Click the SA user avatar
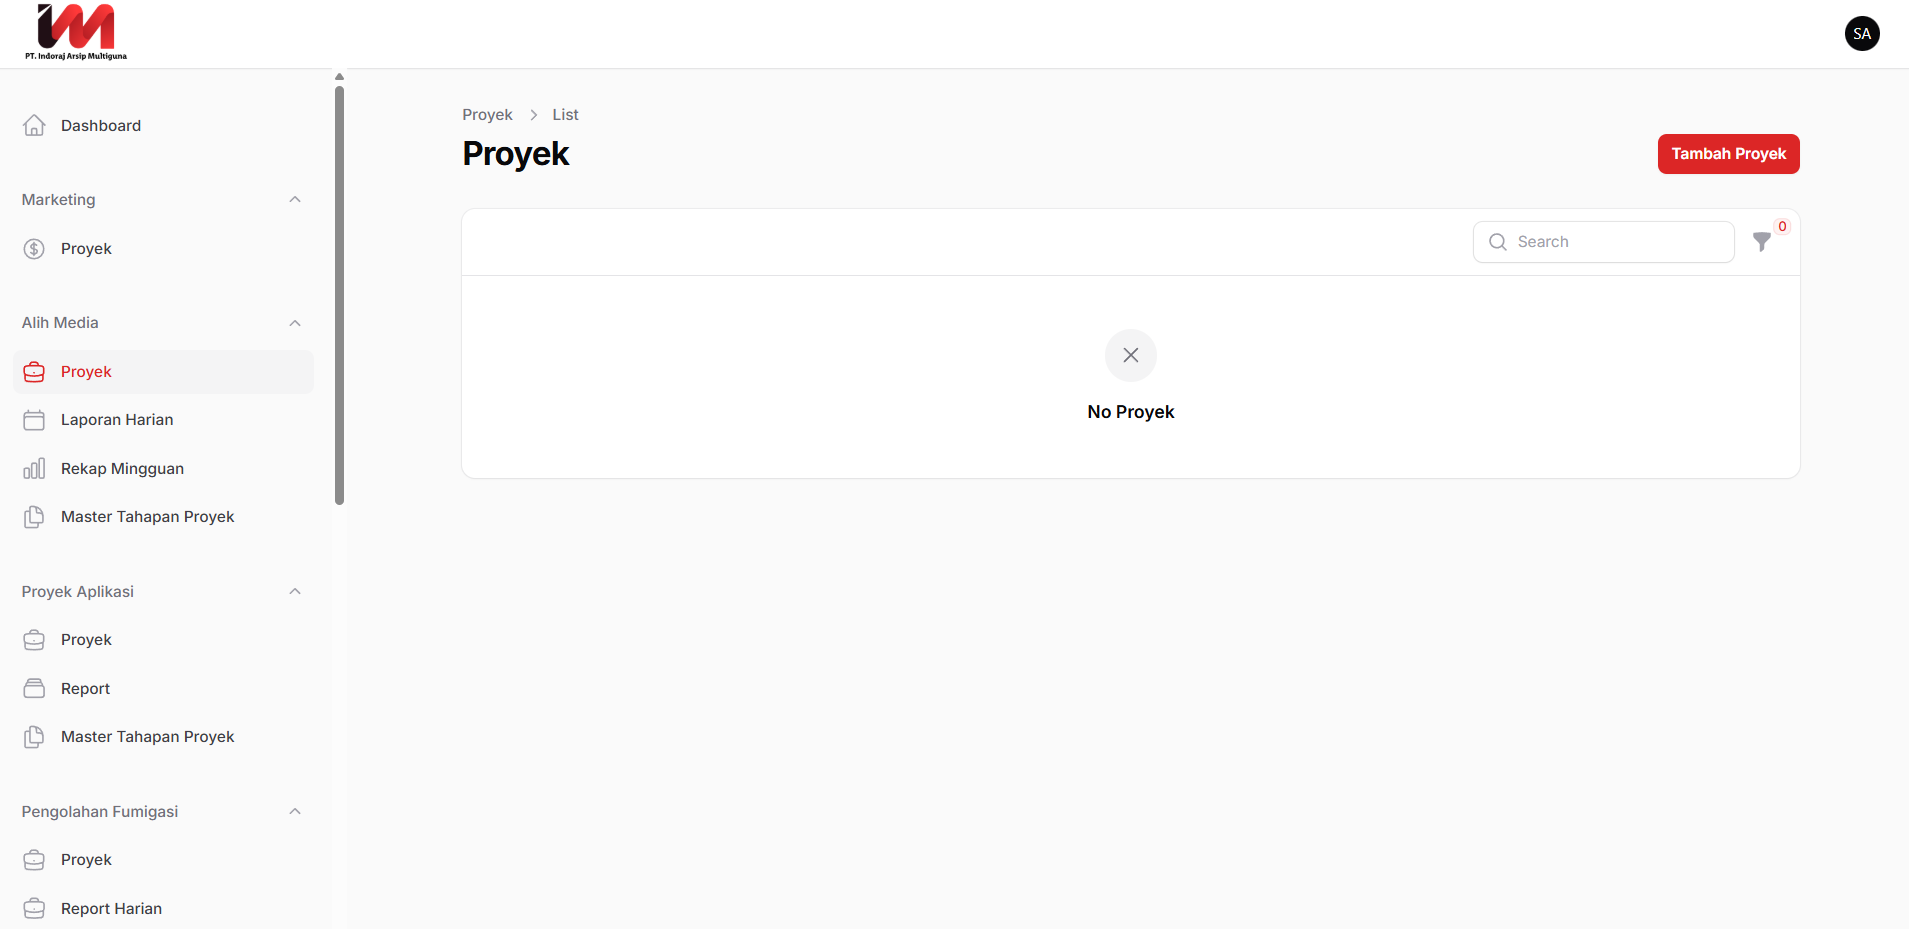Screen dimensions: 1909x929 pos(1861,34)
